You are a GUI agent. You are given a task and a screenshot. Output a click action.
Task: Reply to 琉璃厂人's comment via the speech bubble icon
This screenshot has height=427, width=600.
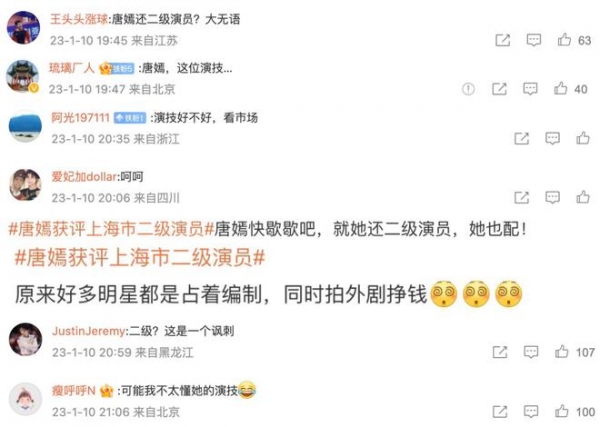click(530, 89)
